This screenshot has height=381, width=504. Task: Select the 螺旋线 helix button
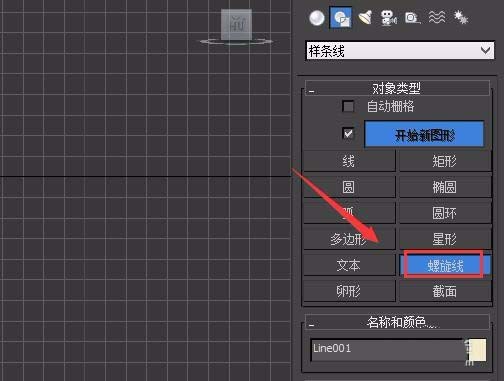(445, 265)
